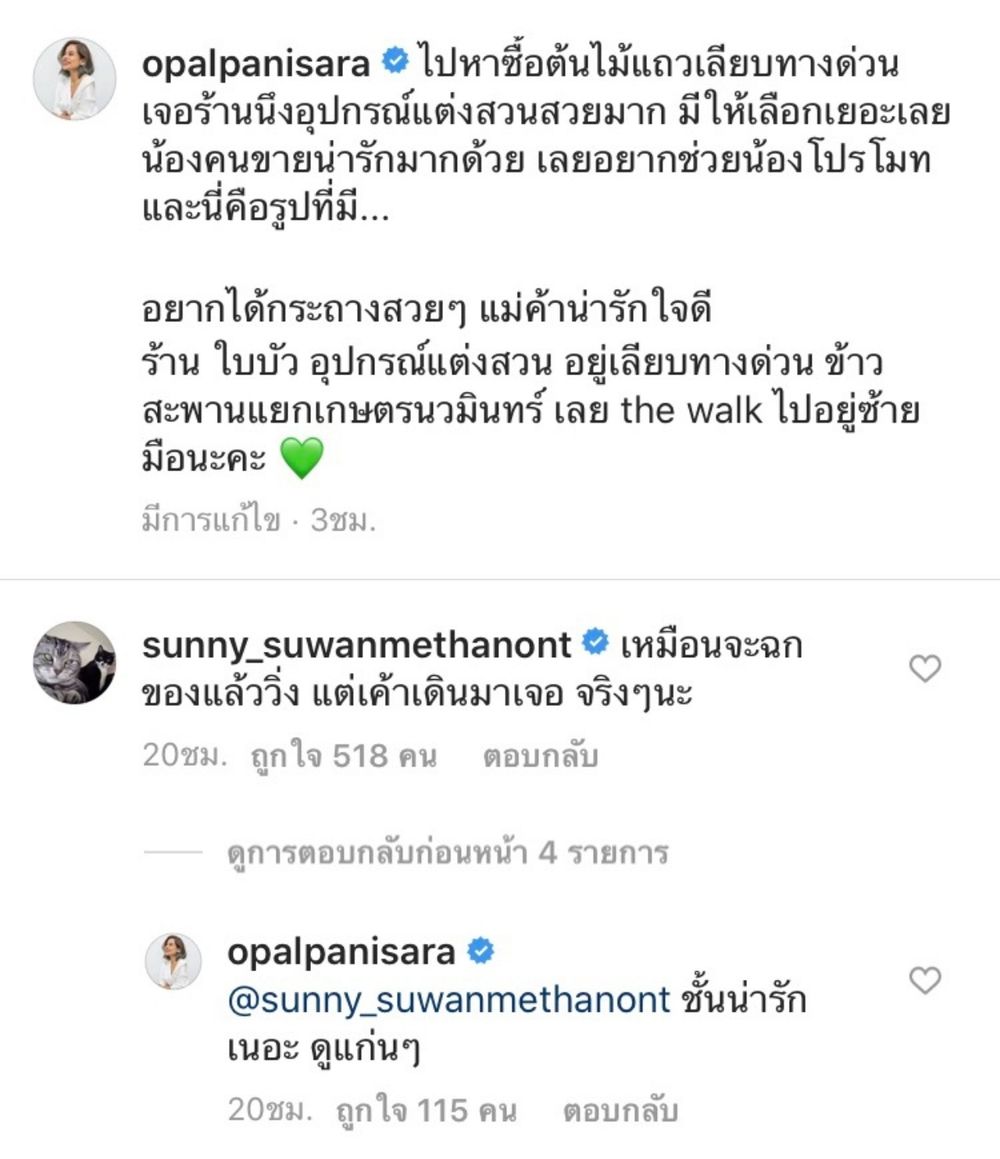Open opalpanisara username on the reply

tap(341, 953)
